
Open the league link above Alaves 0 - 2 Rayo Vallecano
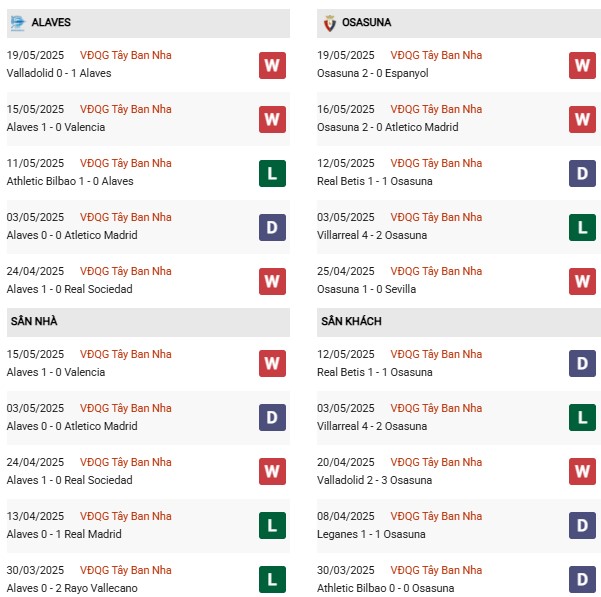tap(125, 570)
